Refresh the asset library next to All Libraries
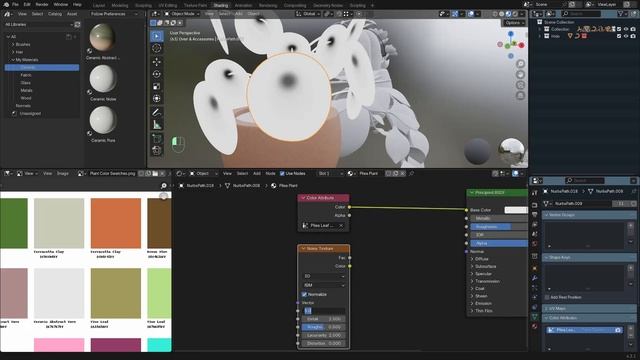The height and width of the screenshot is (360, 640). (x=77, y=24)
